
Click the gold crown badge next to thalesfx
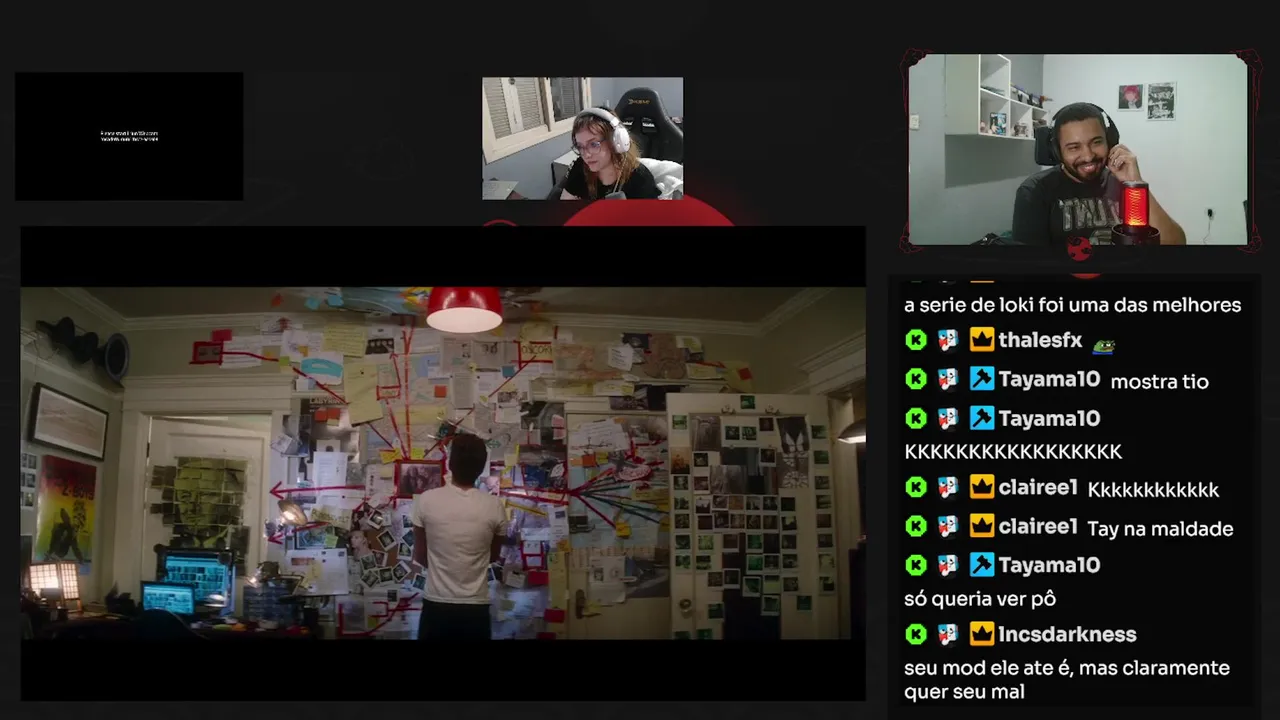981,341
